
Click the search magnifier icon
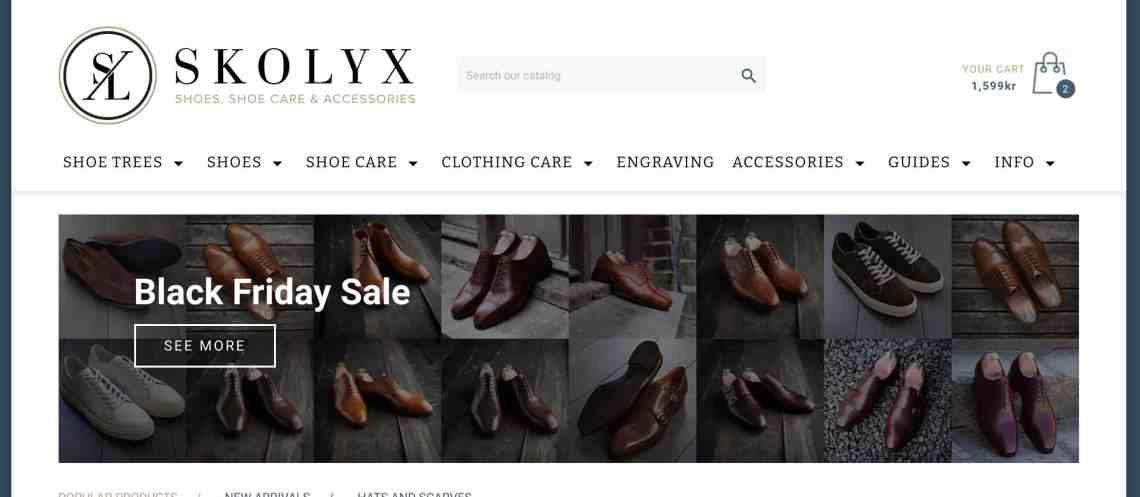(748, 76)
